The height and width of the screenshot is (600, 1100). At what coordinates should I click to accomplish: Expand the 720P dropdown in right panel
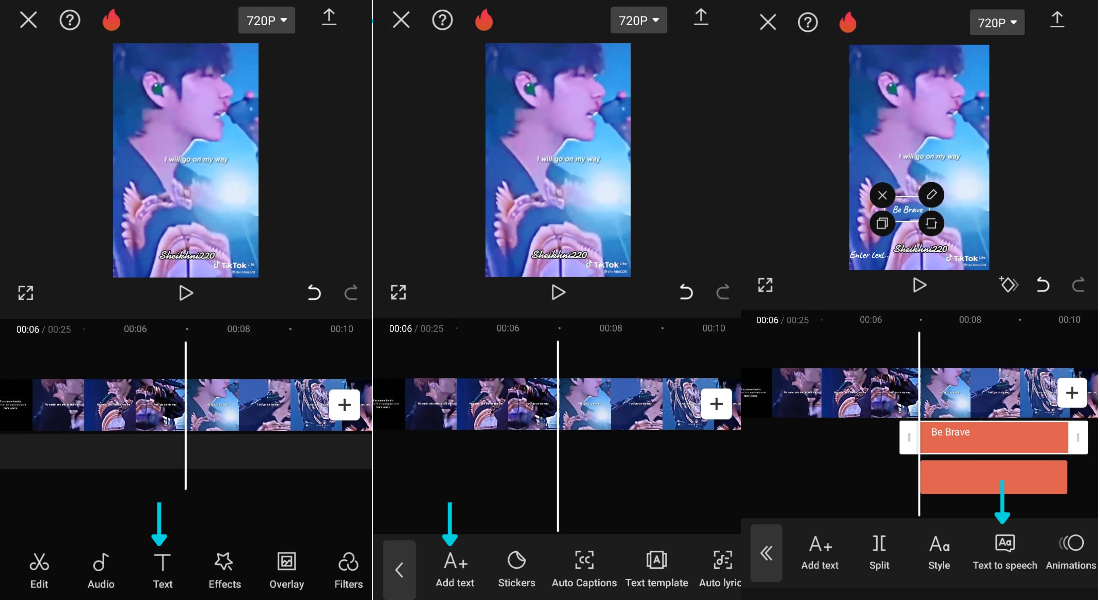coord(997,22)
